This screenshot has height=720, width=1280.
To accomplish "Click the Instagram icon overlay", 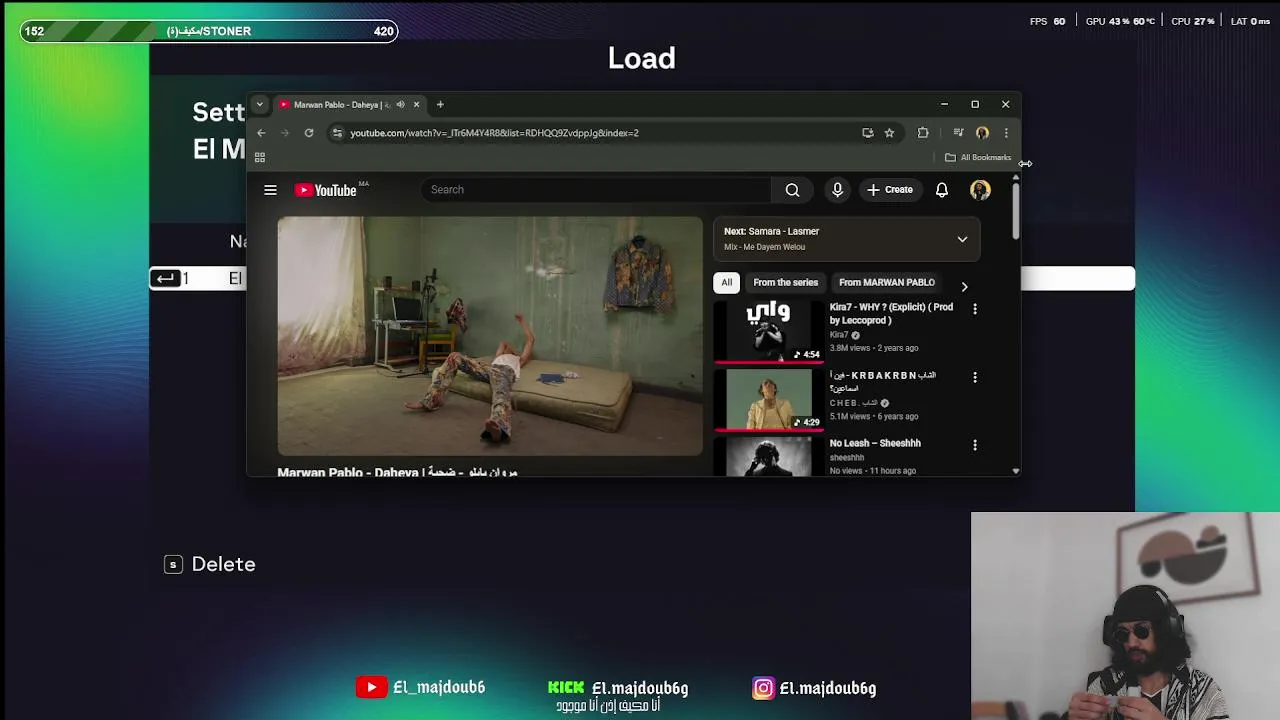I will 763,688.
